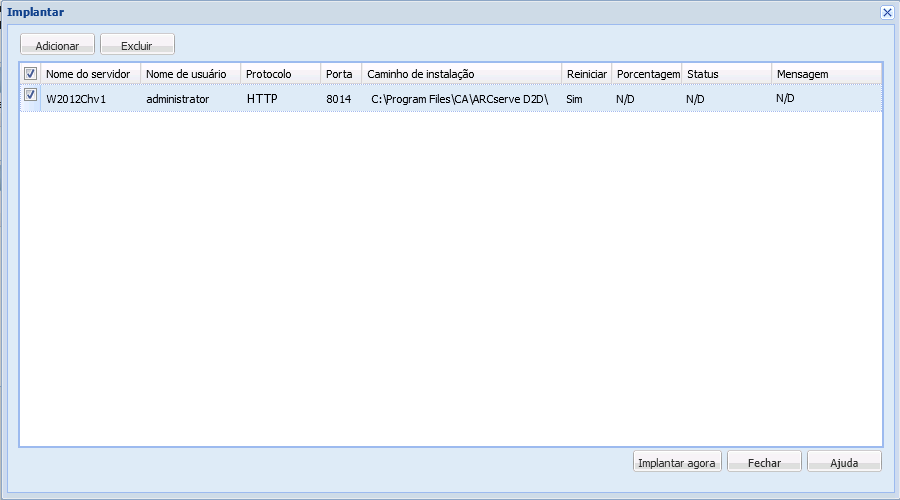The width and height of the screenshot is (900, 500).
Task: Close the Implantar dialog with X icon
Action: [x=887, y=12]
